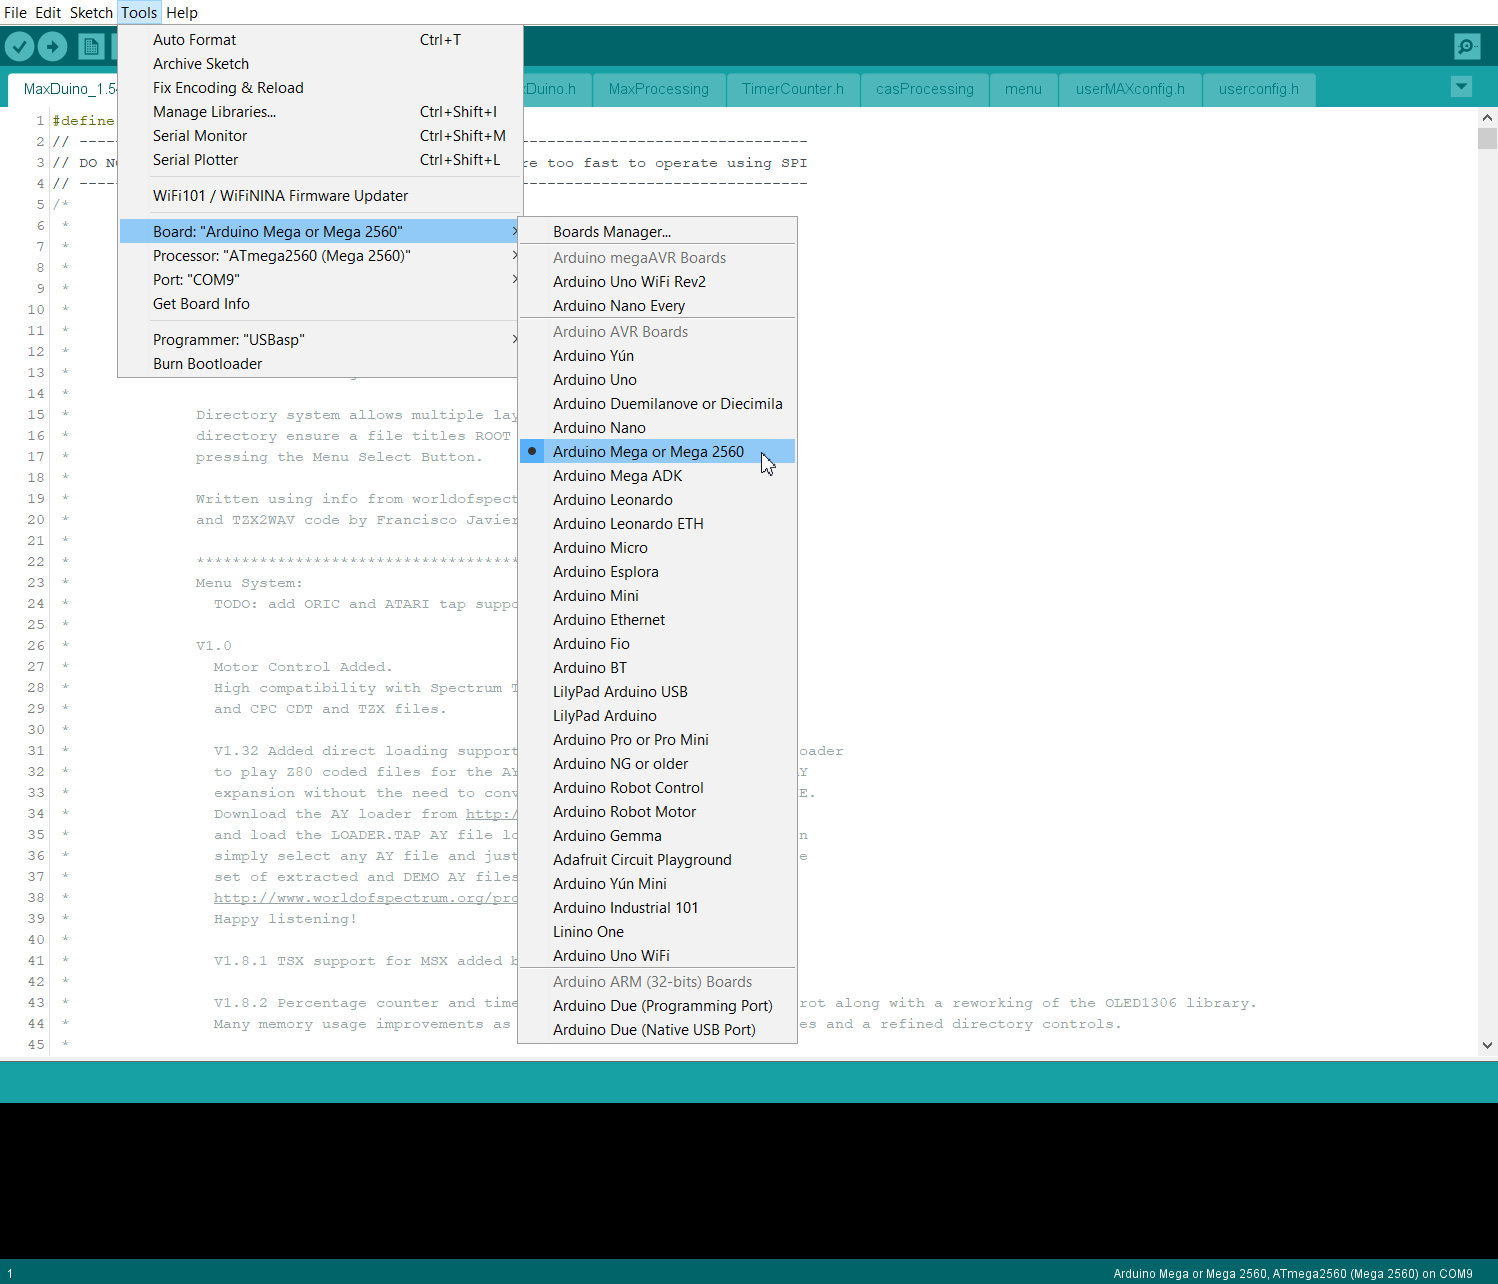This screenshot has width=1498, height=1284.
Task: Click editor scrollbar up arrow
Action: point(1487,117)
